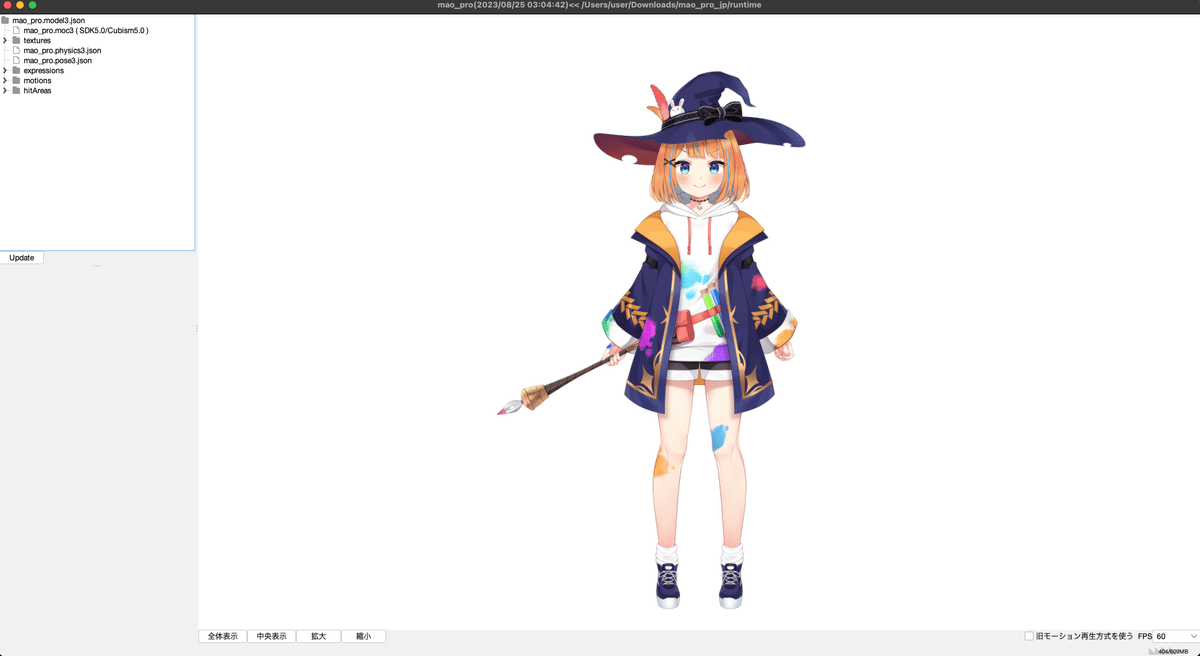The image size is (1200, 656).
Task: Click the motions folder icon
Action: point(17,80)
